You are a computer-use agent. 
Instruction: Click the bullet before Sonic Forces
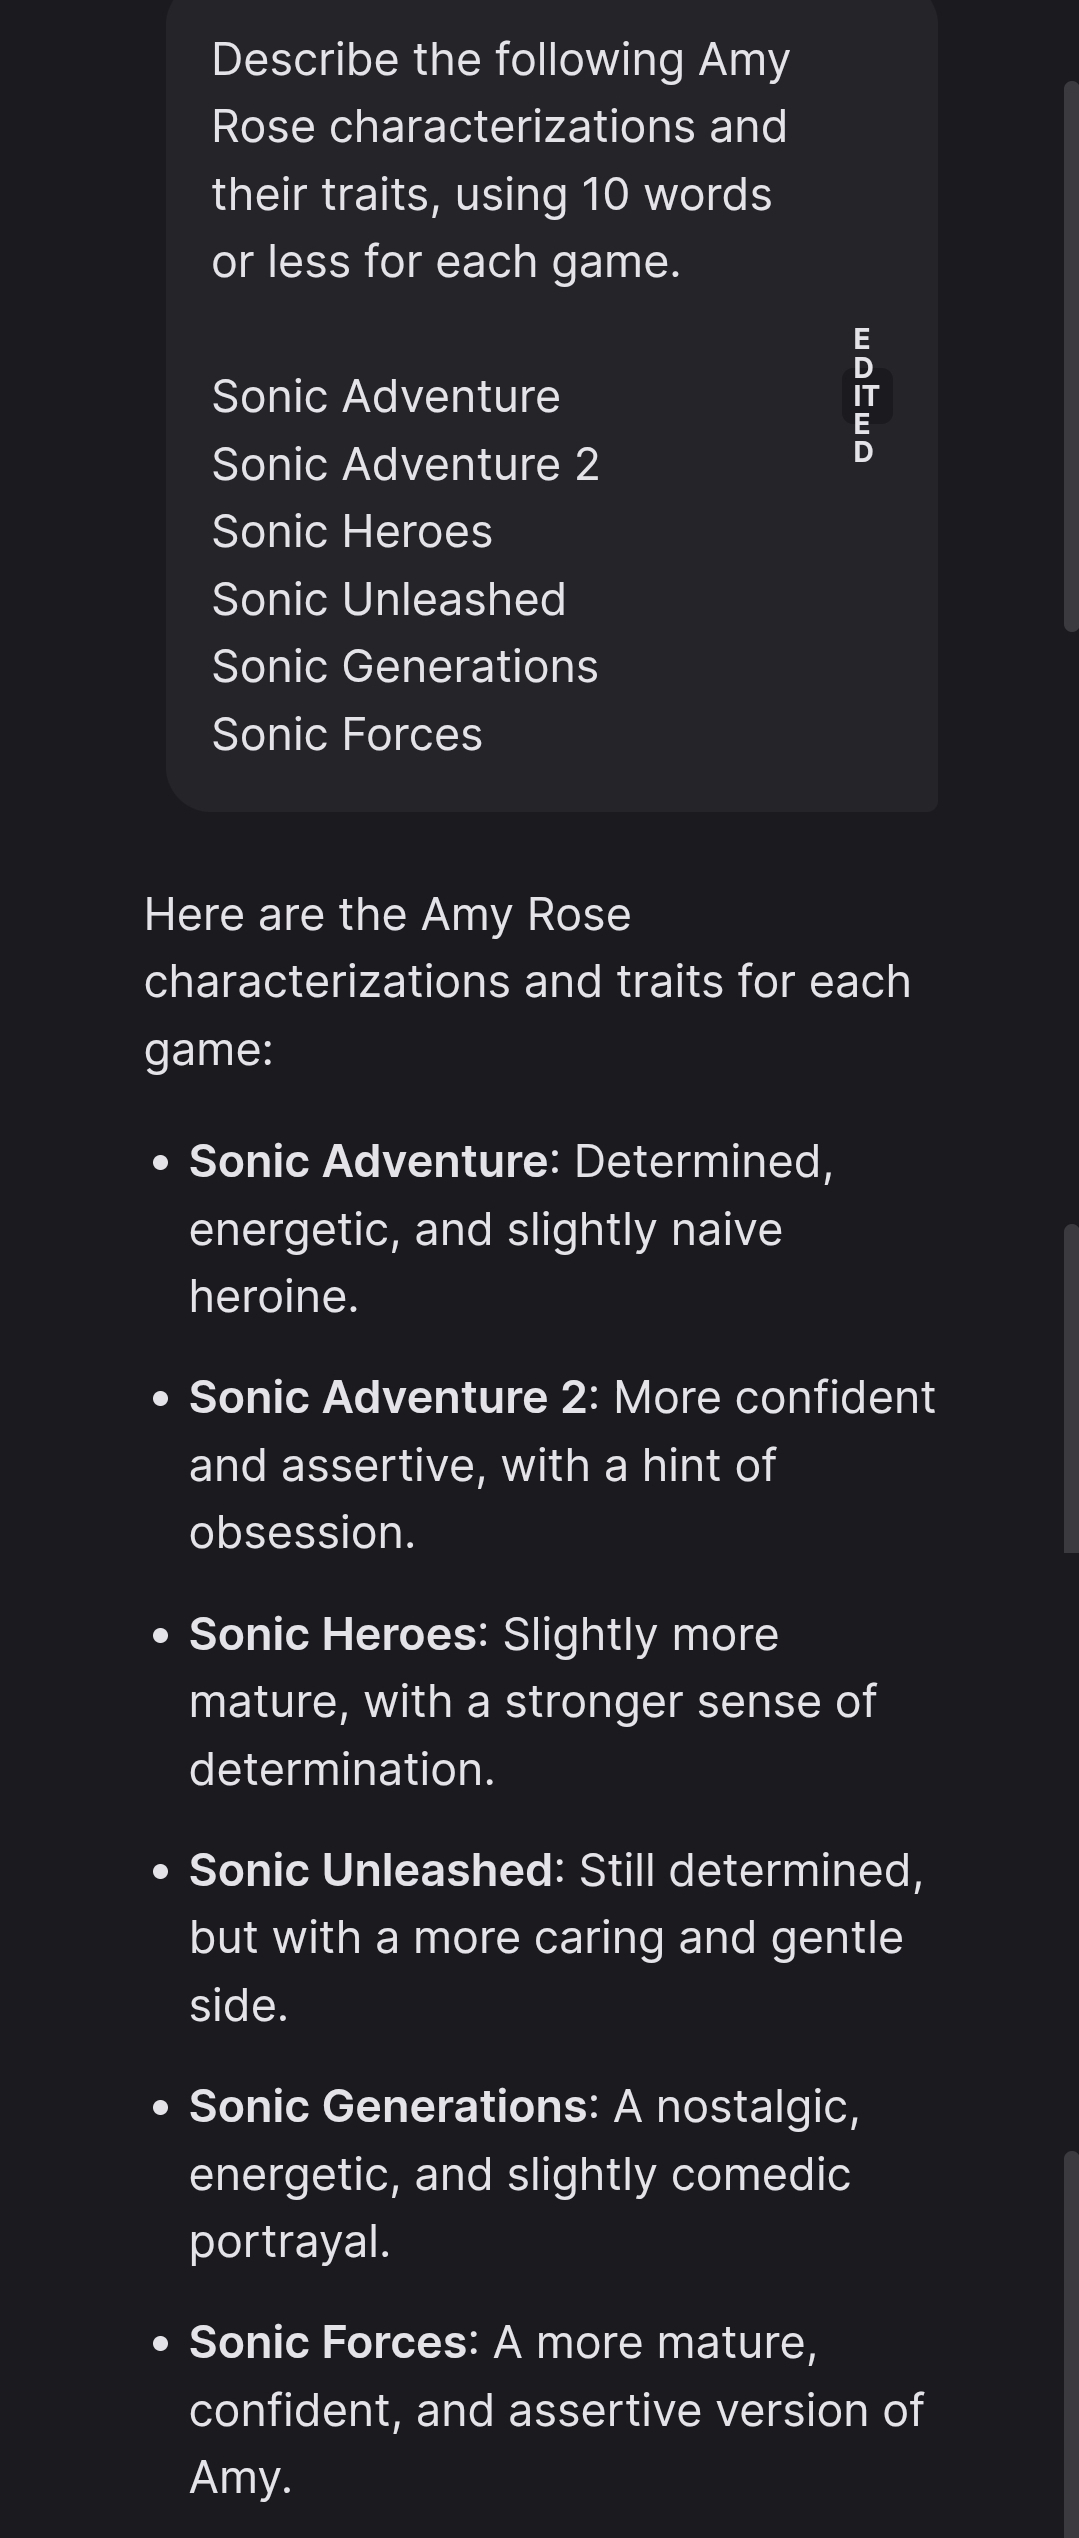(161, 2344)
